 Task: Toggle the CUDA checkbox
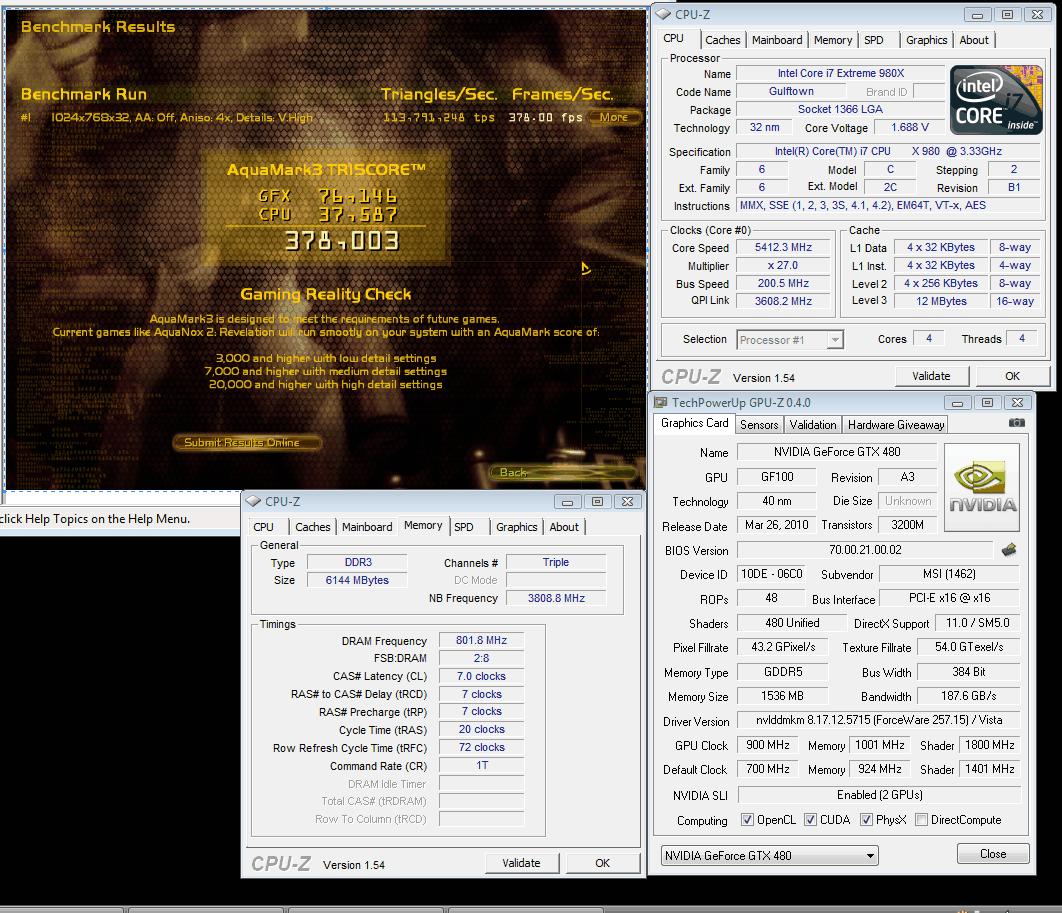[x=810, y=820]
